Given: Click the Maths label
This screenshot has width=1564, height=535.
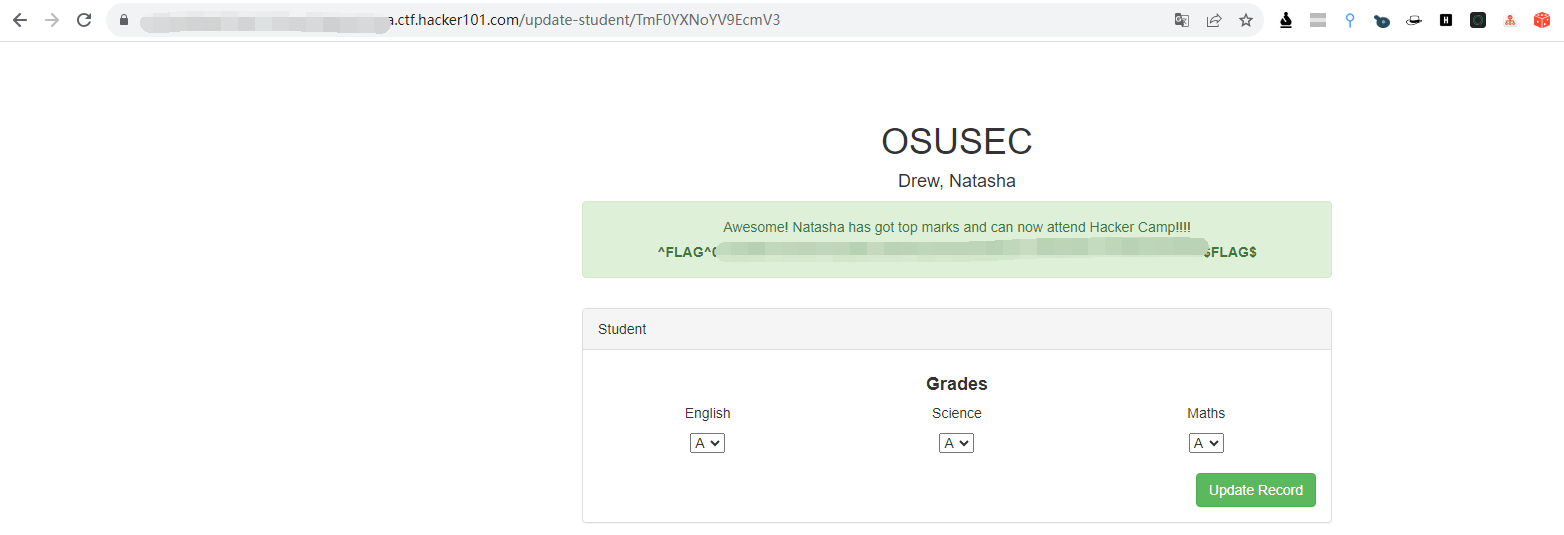Looking at the screenshot, I should [1206, 413].
